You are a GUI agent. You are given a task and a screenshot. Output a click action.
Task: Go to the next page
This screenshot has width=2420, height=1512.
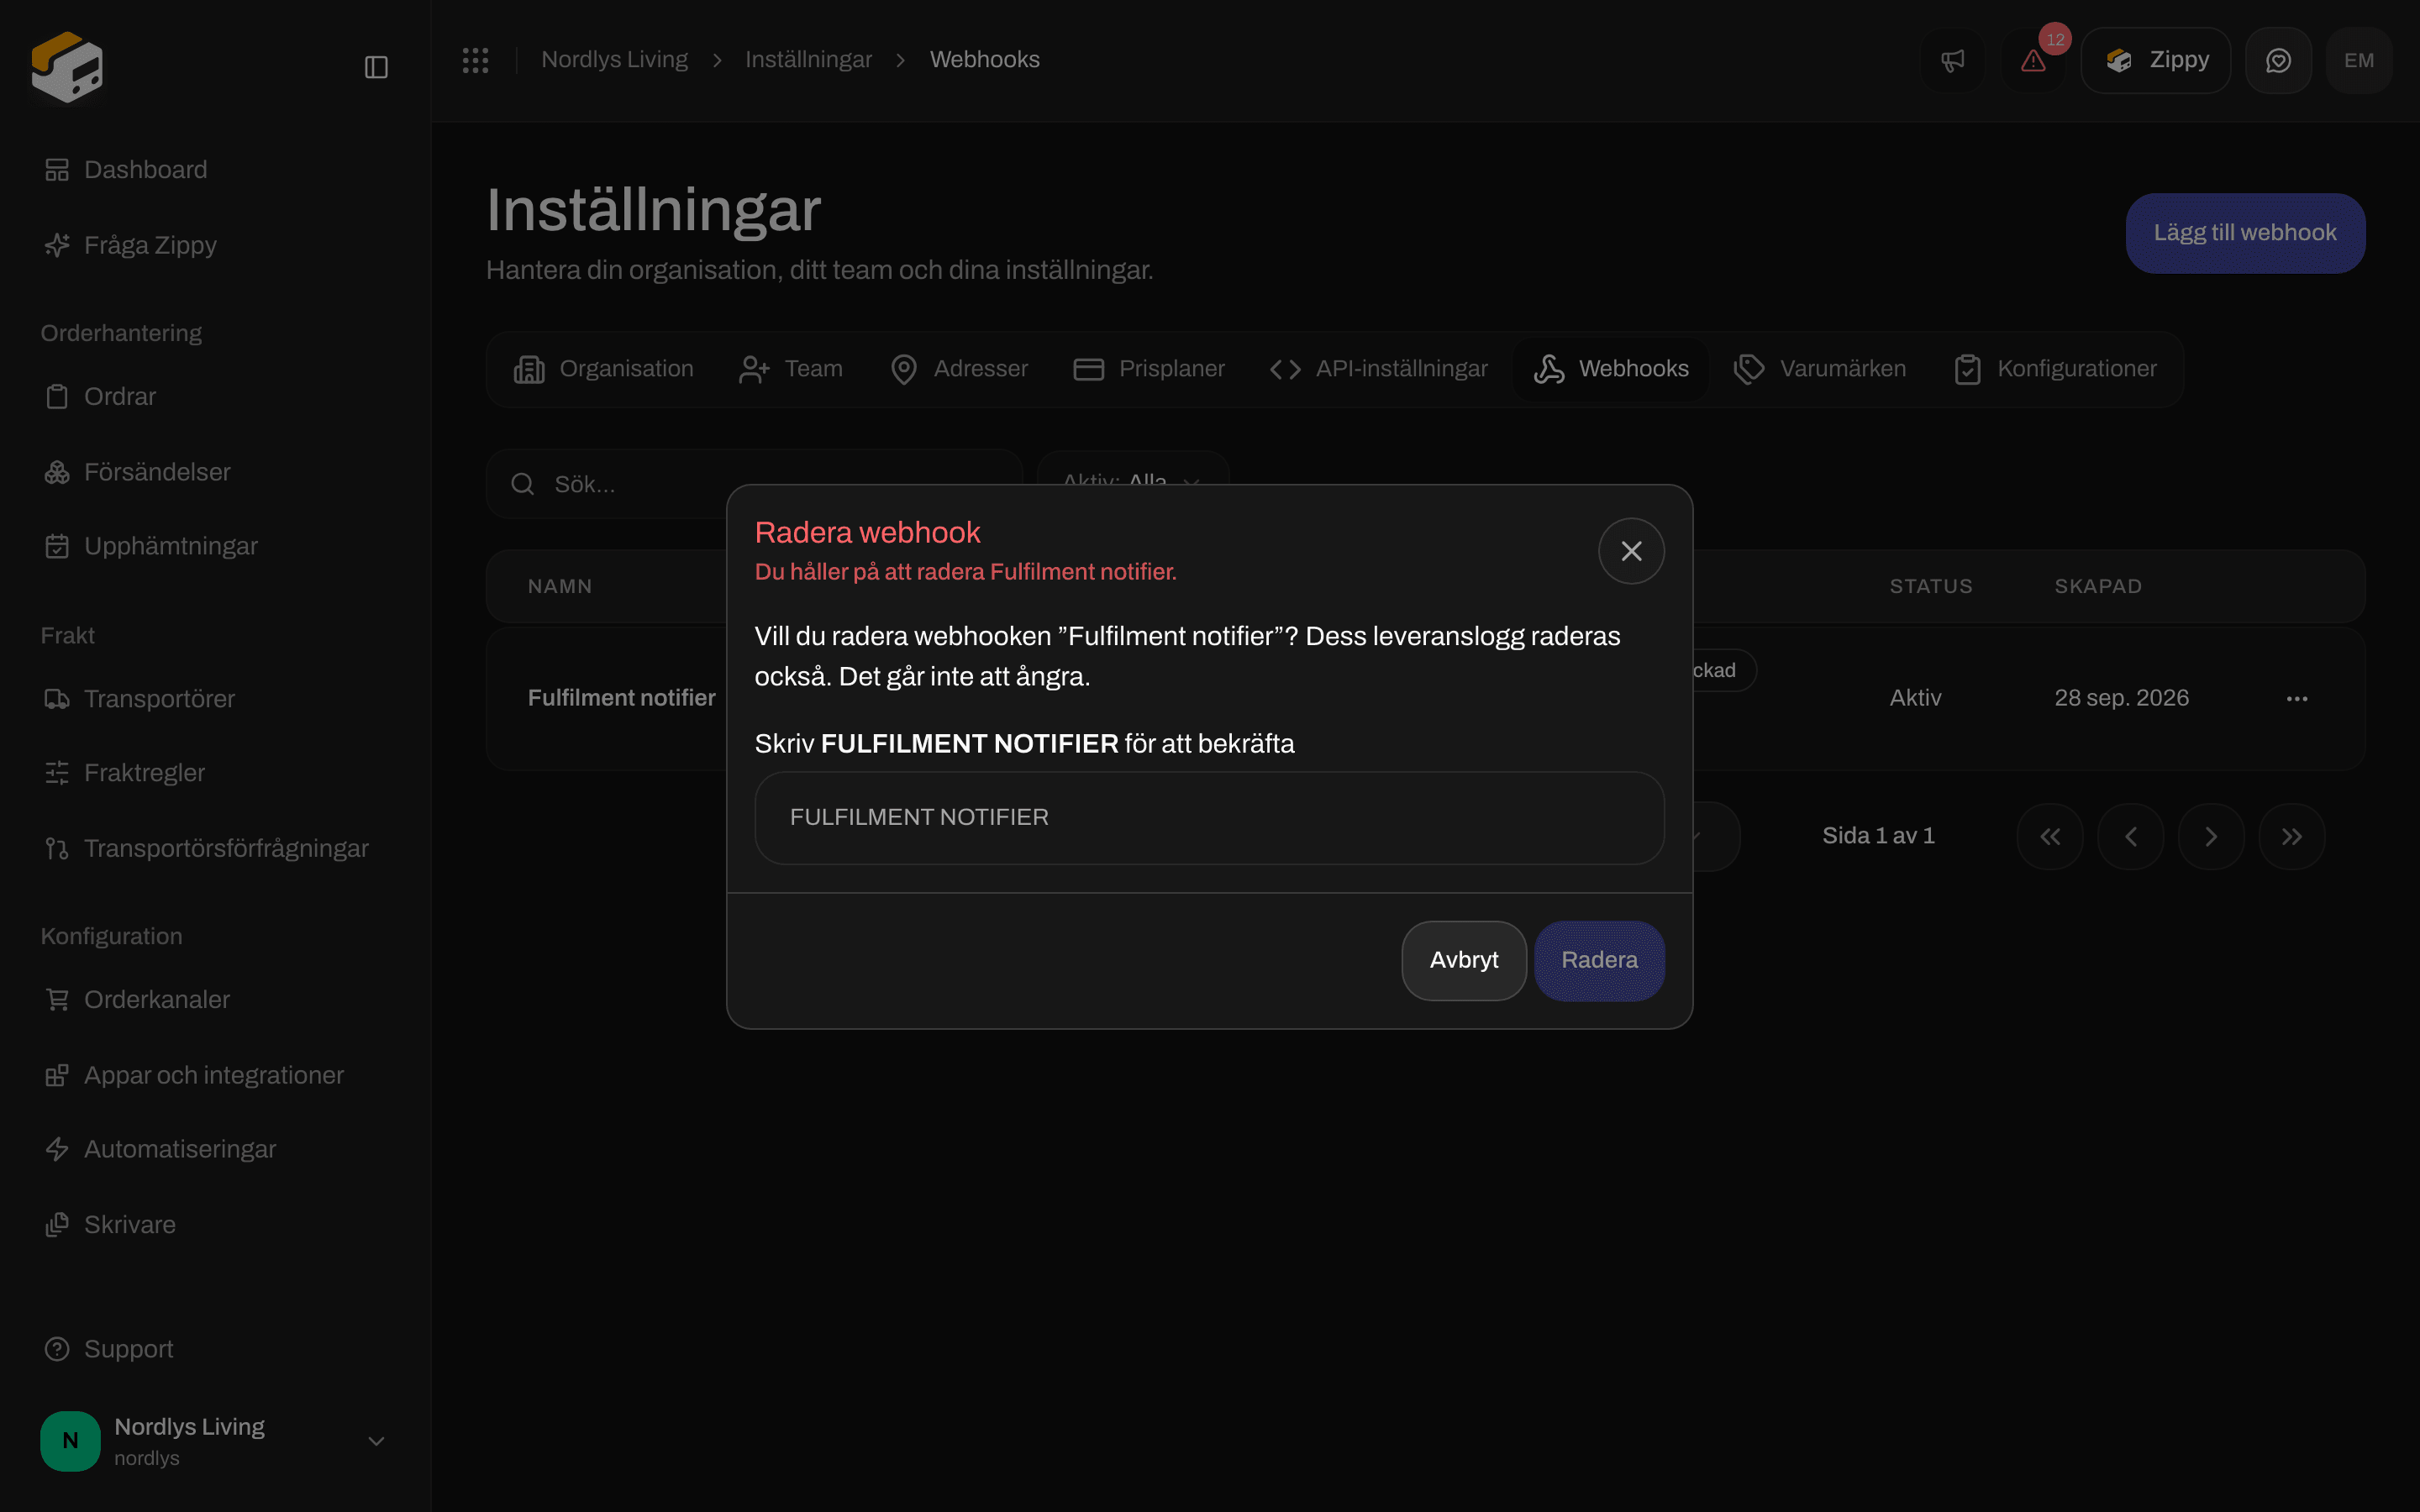2211,836
